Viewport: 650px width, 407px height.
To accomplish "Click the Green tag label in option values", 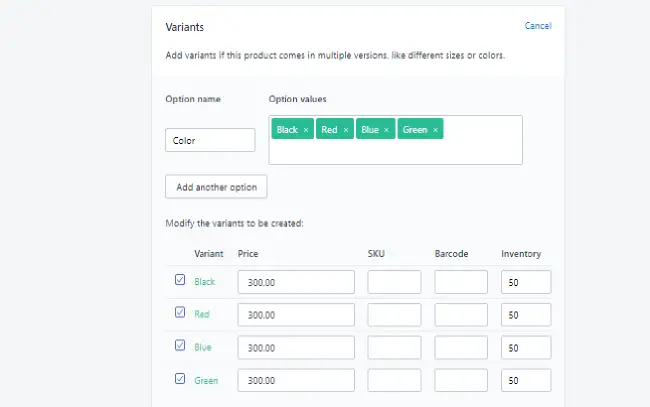I will tap(415, 130).
